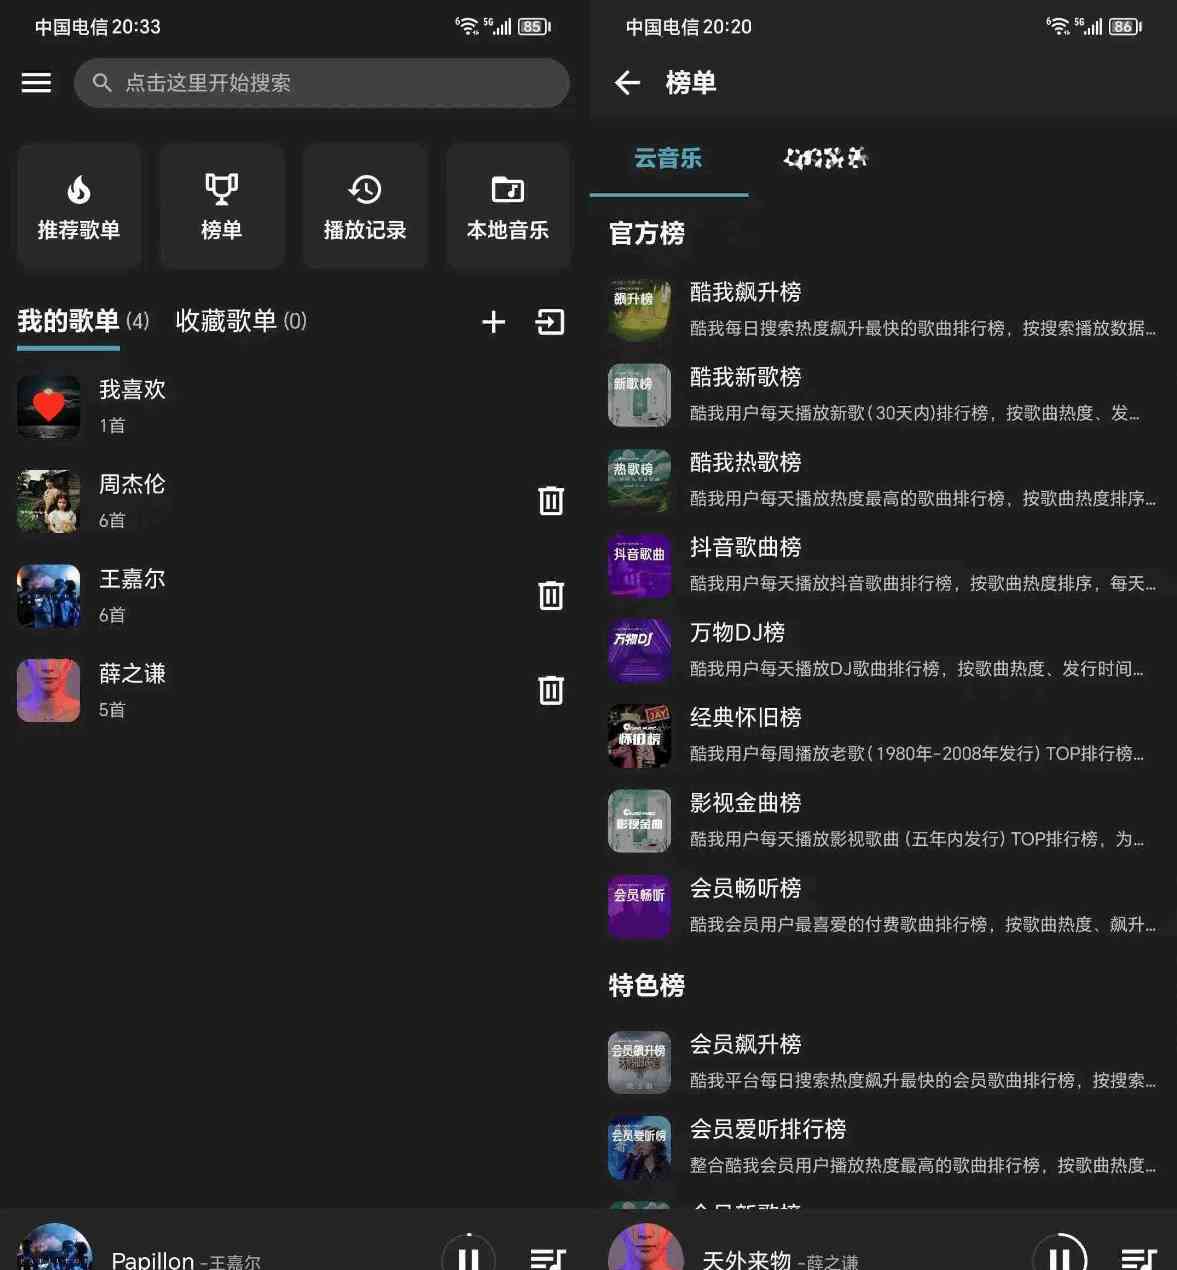Open 播放记录 play history
The image size is (1177, 1270).
pyautogui.click(x=365, y=206)
